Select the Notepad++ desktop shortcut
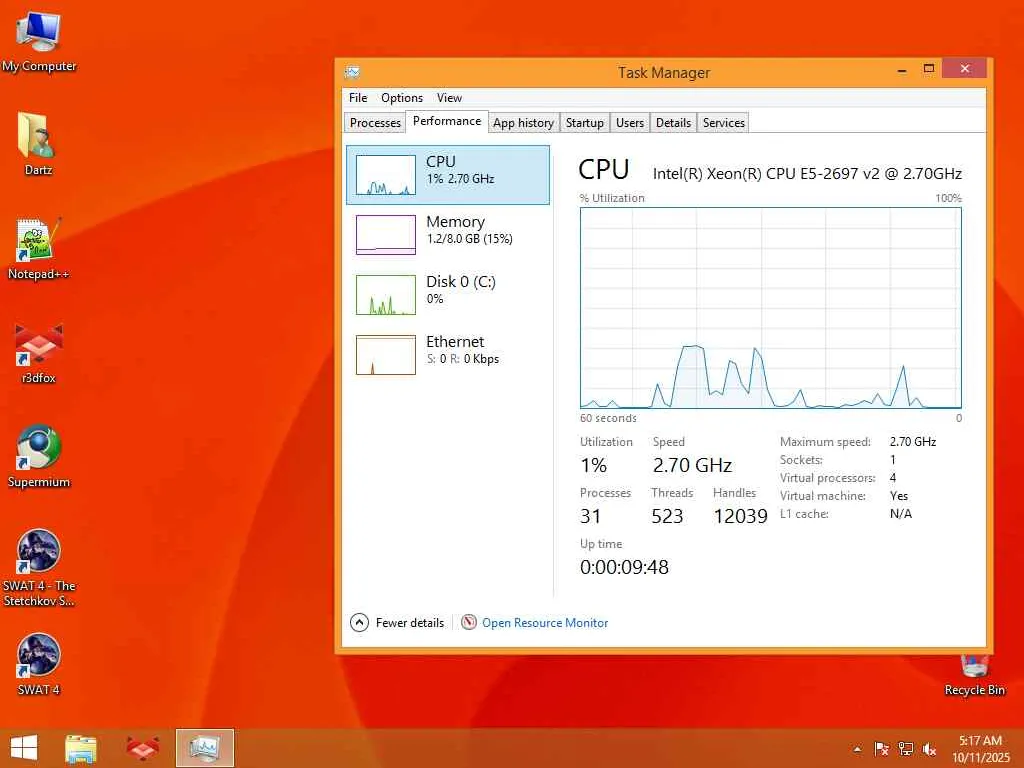 (x=38, y=248)
